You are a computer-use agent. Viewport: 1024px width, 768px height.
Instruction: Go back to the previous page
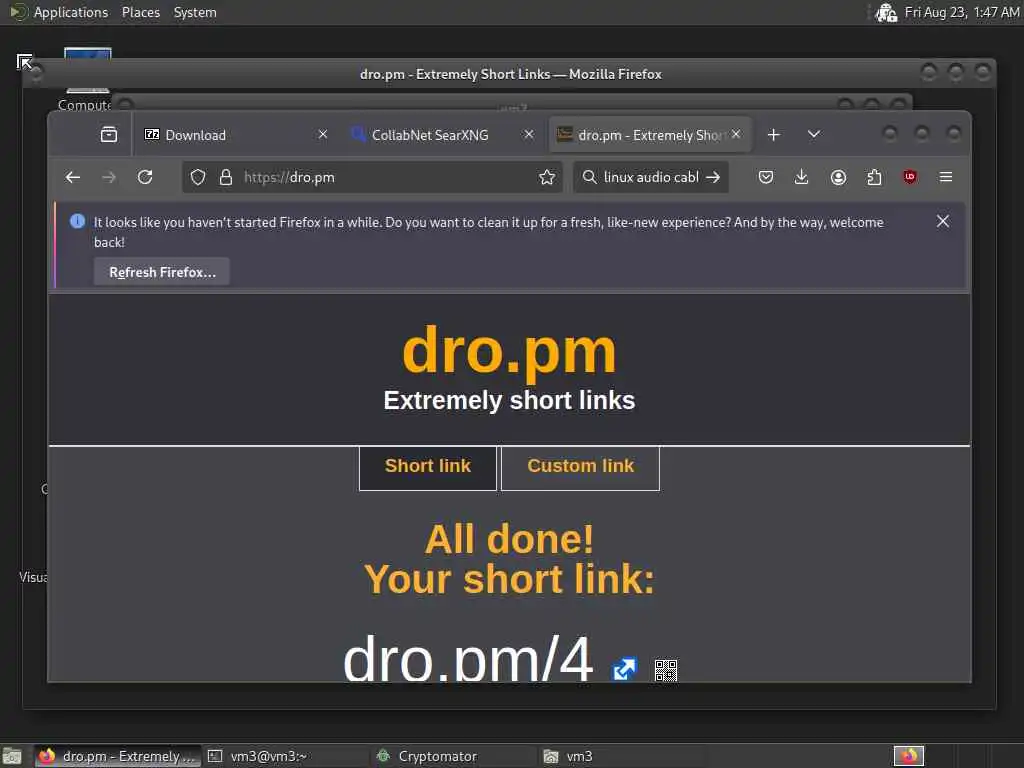[x=72, y=177]
